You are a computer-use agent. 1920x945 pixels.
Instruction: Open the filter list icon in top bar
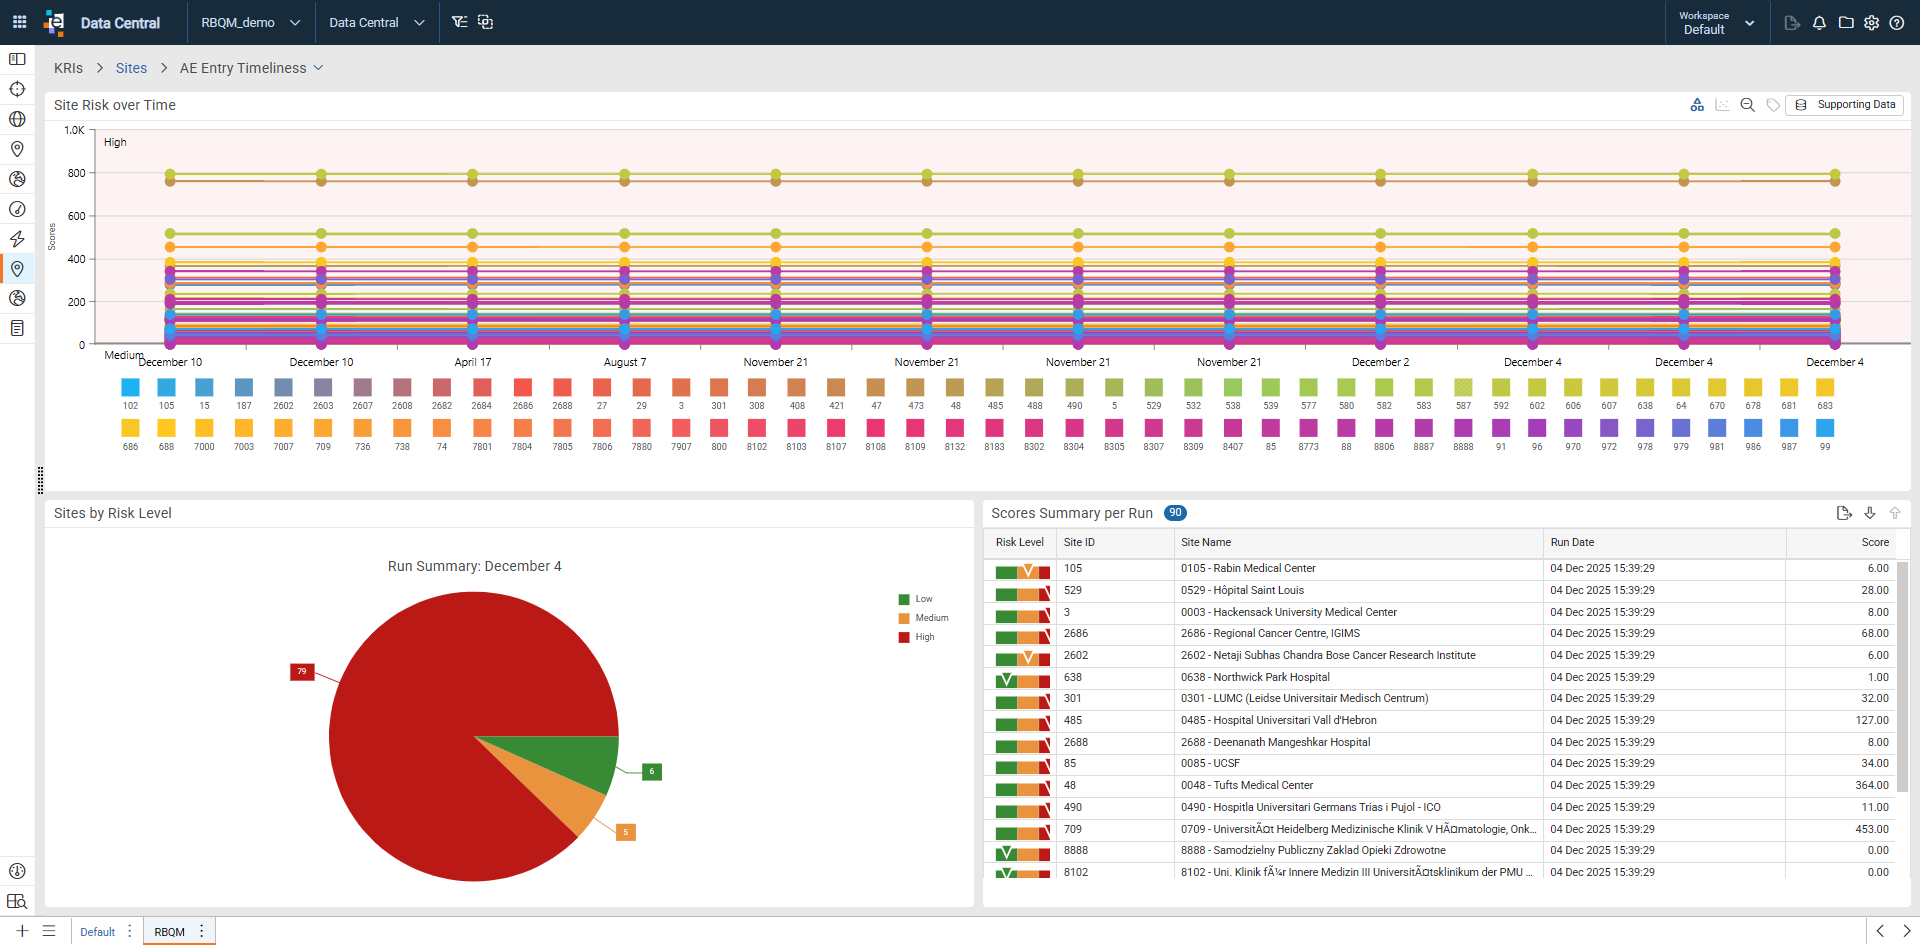(x=459, y=22)
